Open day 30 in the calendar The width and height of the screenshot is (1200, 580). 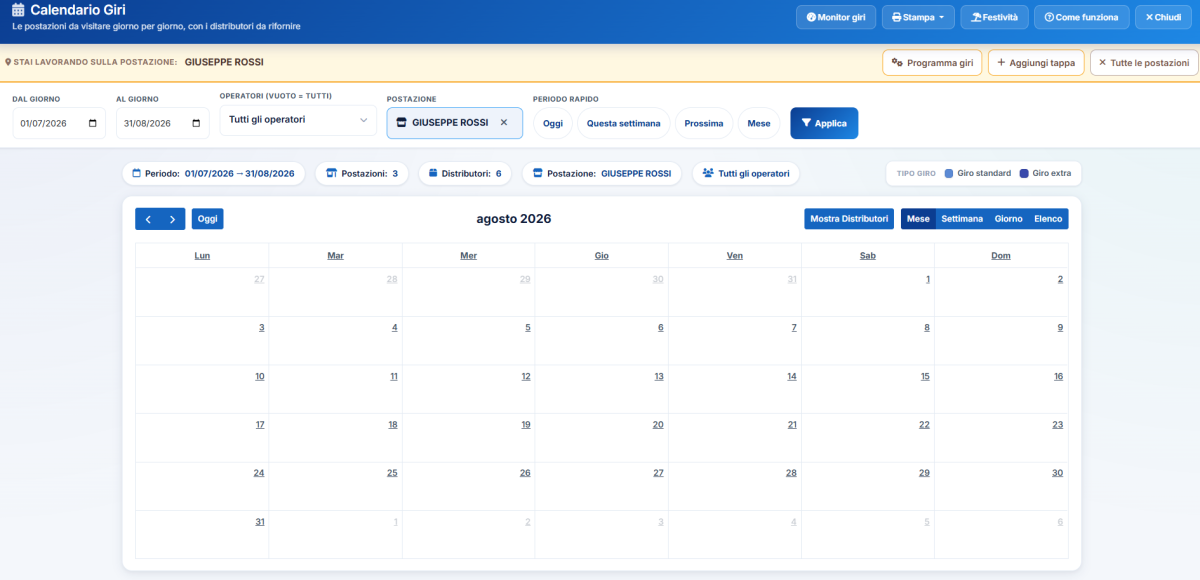point(1057,473)
